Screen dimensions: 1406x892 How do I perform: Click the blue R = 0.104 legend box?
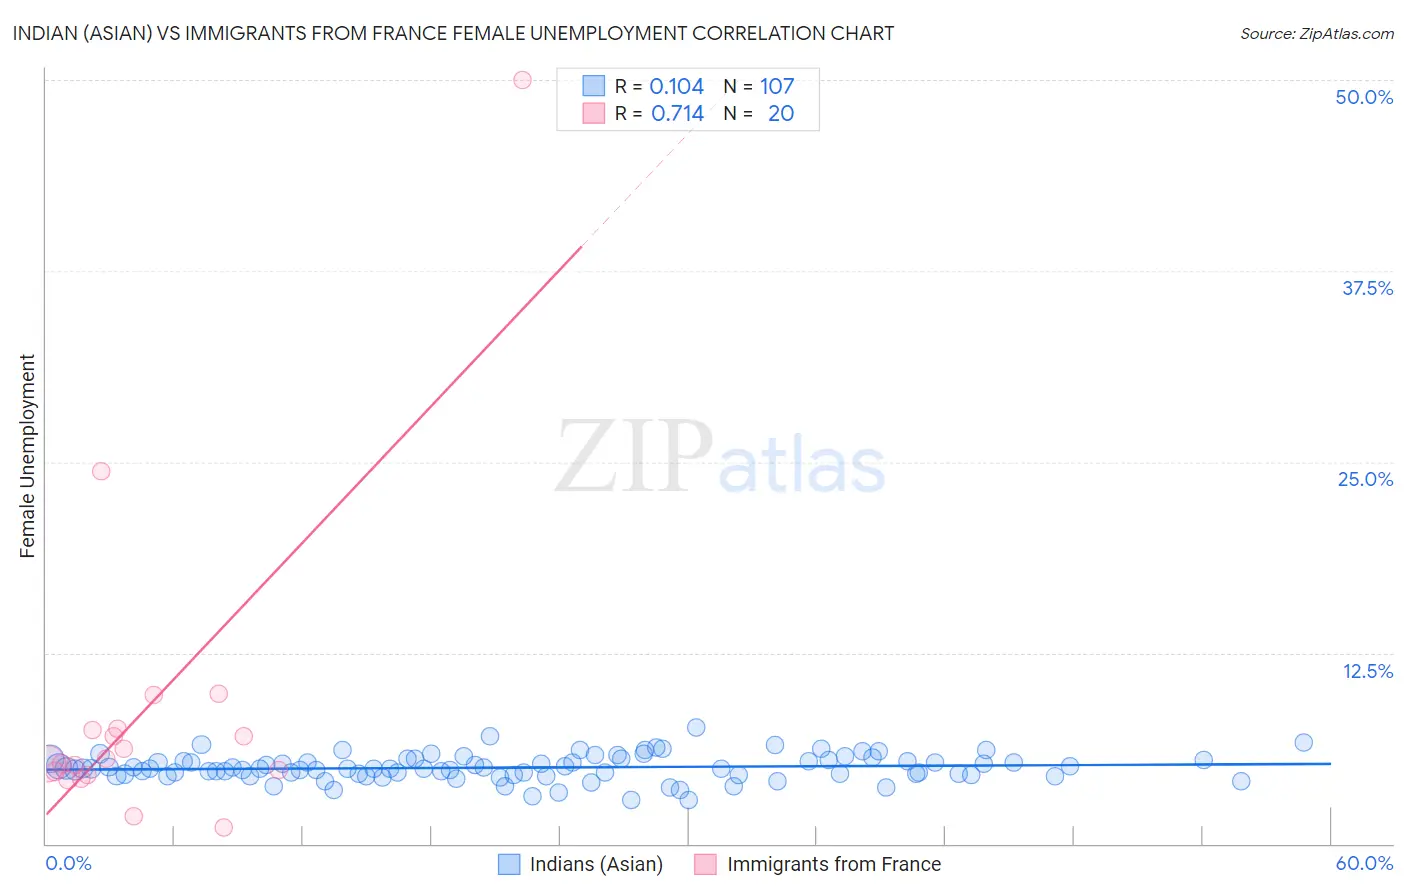coord(594,86)
